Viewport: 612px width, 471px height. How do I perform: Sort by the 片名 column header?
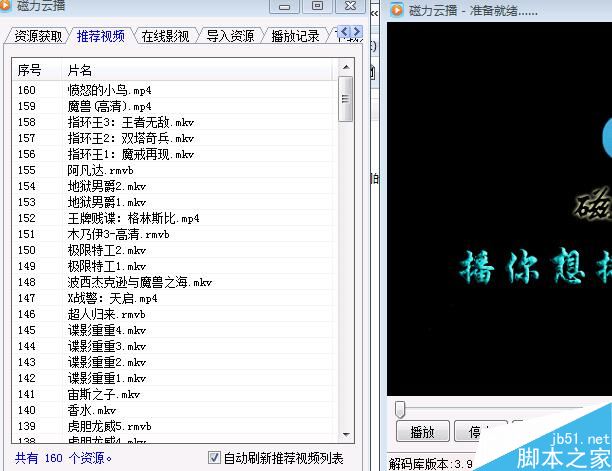pos(197,70)
